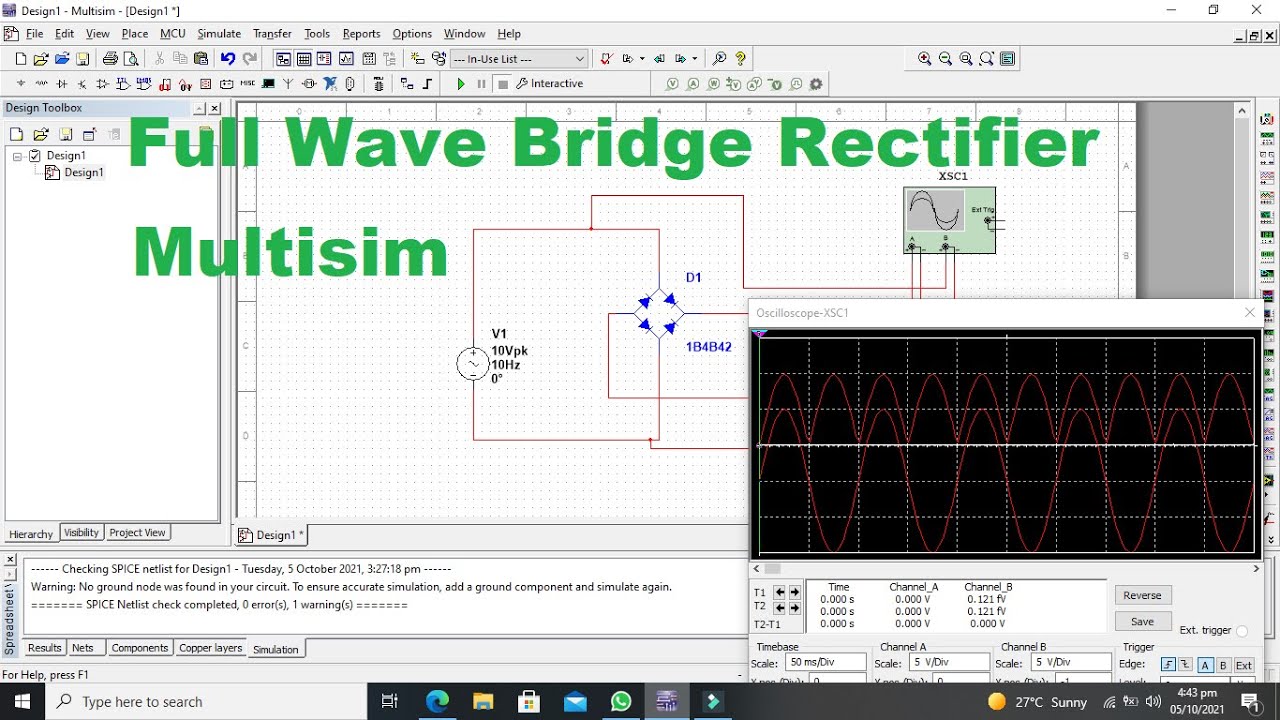1280x720 pixels.
Task: Open WhatsApp from the taskbar
Action: point(621,701)
